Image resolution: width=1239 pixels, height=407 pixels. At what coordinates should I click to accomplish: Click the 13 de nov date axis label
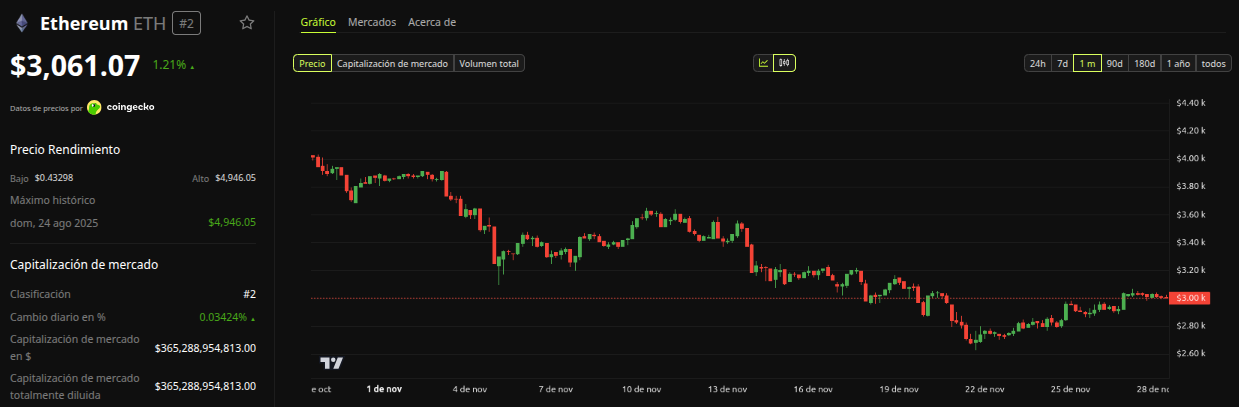727,389
